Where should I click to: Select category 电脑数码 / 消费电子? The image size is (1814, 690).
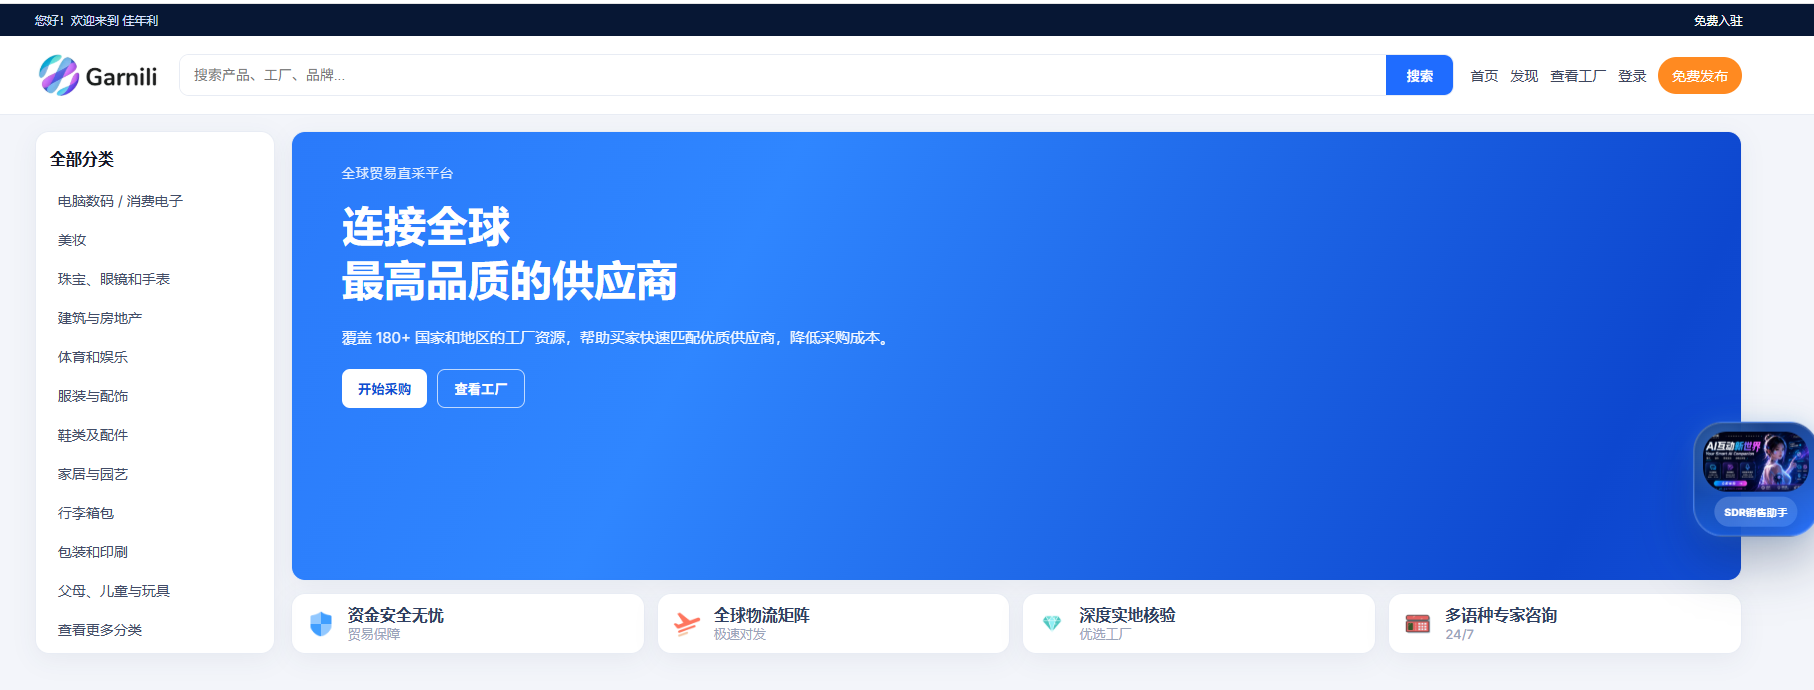(120, 201)
